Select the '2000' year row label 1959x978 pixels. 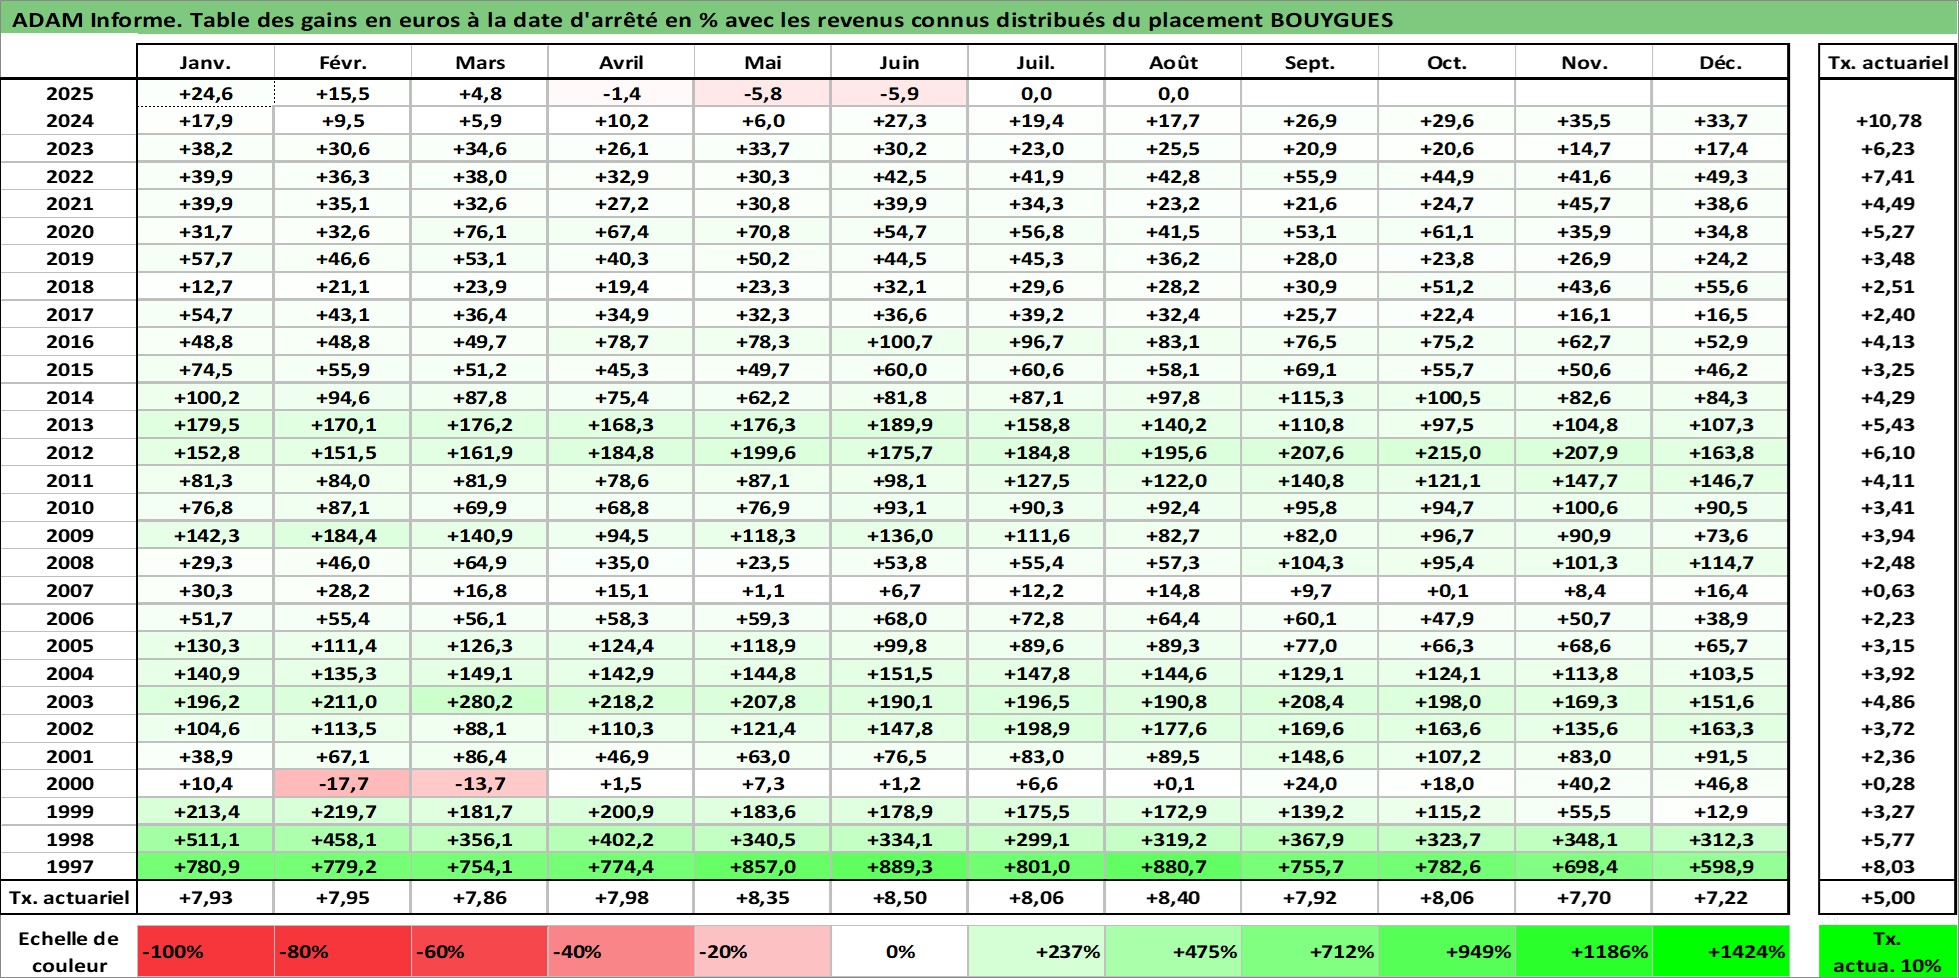tap(69, 784)
